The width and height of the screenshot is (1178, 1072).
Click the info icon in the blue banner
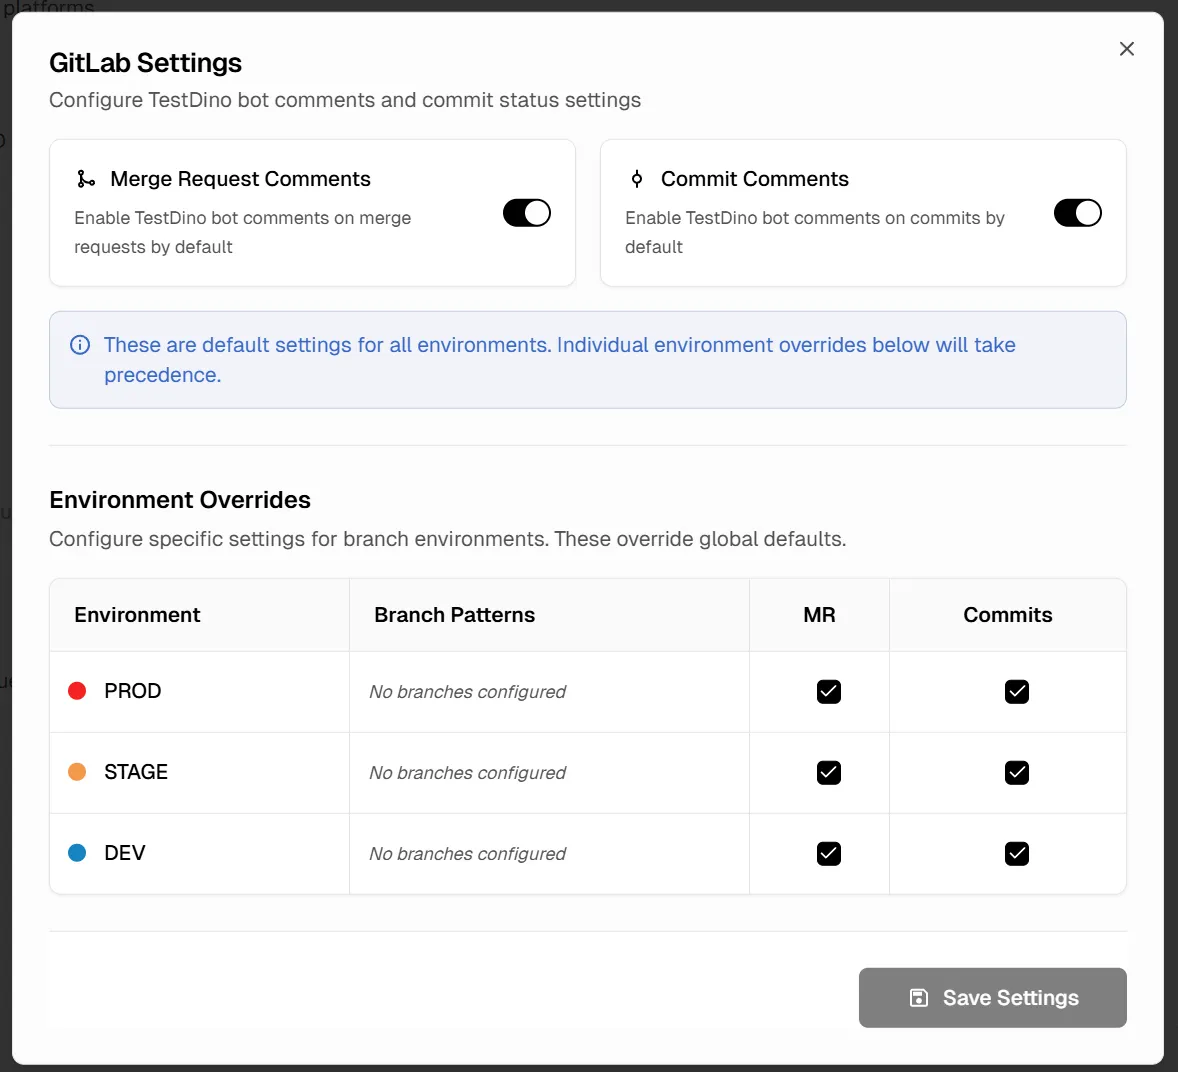click(x=80, y=345)
